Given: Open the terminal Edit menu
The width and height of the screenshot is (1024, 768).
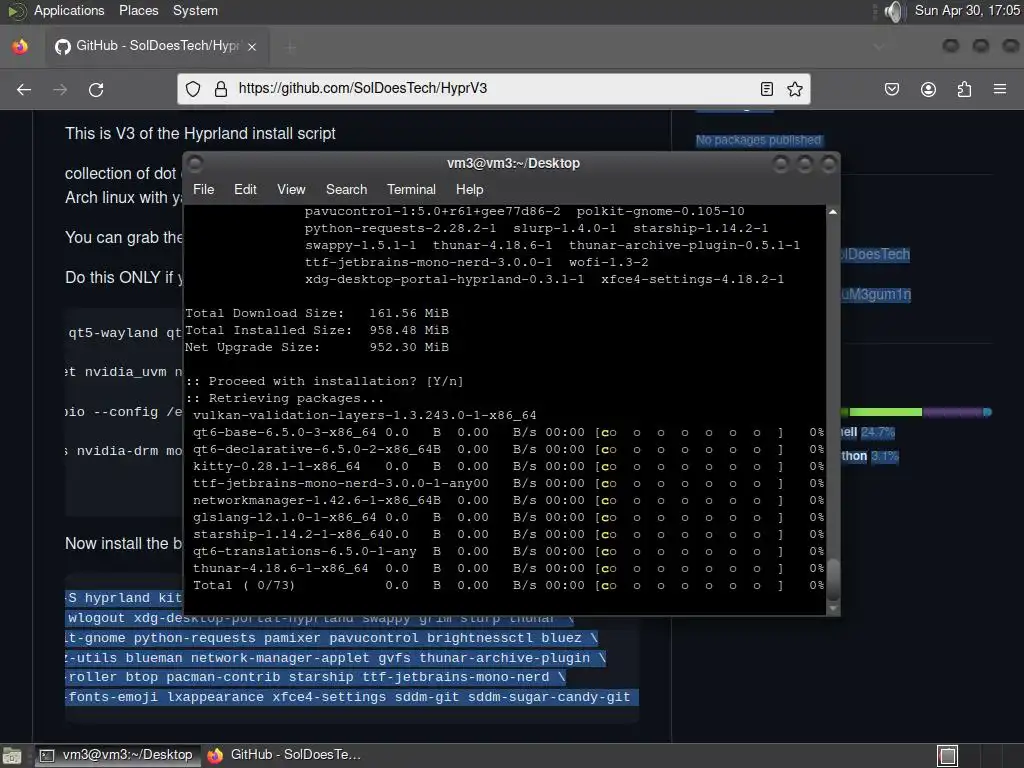Looking at the screenshot, I should click(x=245, y=189).
